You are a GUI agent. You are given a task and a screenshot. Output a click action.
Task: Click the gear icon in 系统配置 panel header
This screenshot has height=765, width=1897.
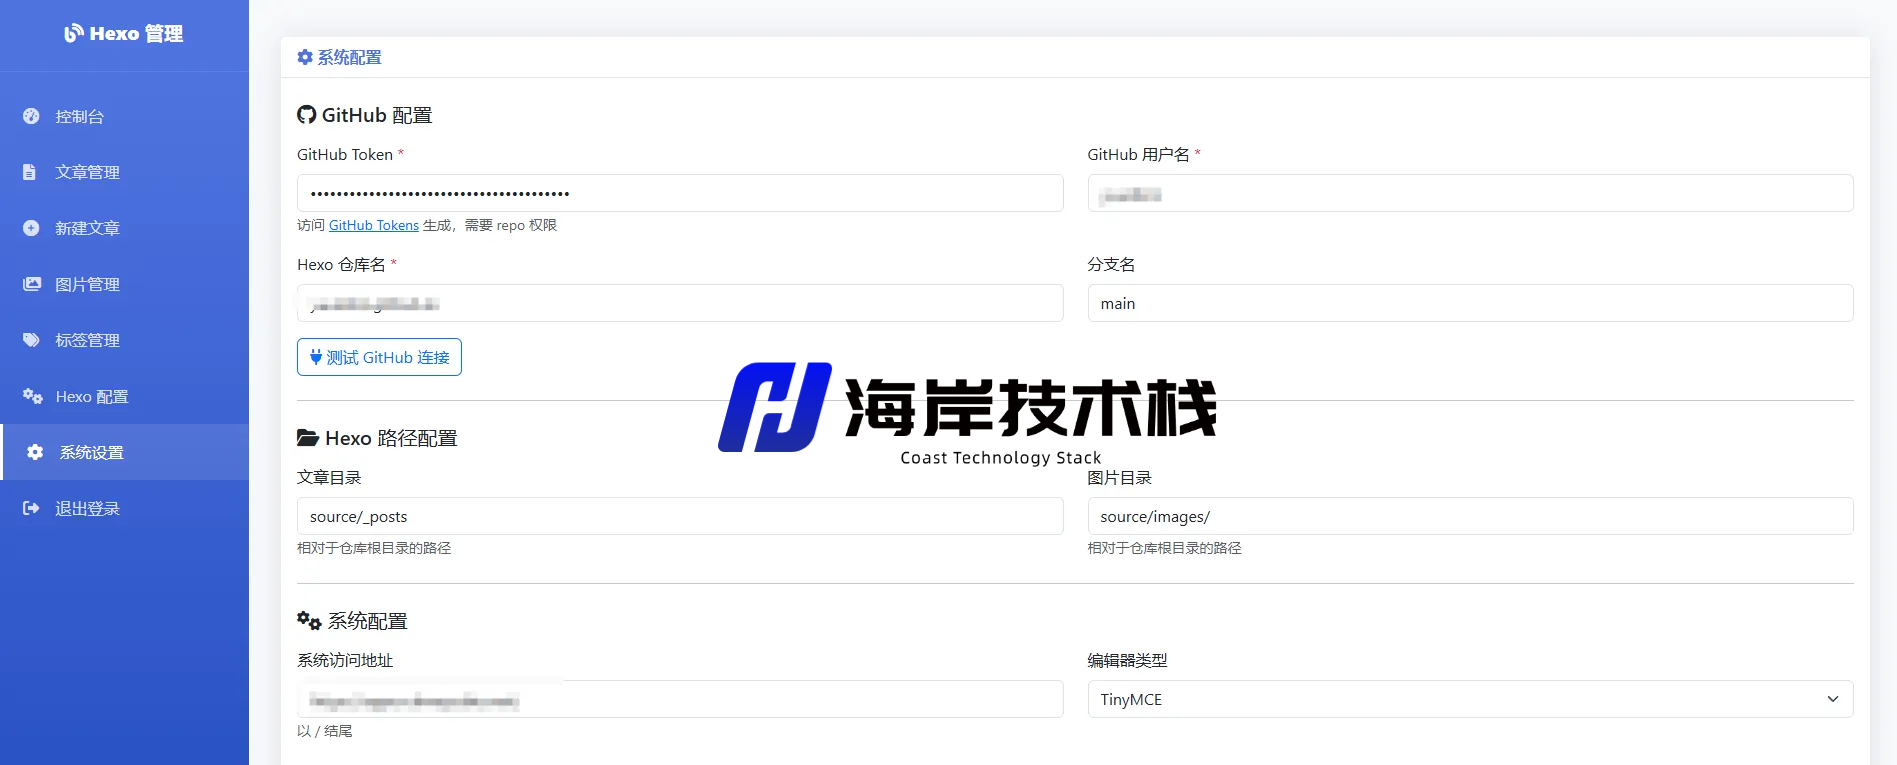(x=305, y=57)
